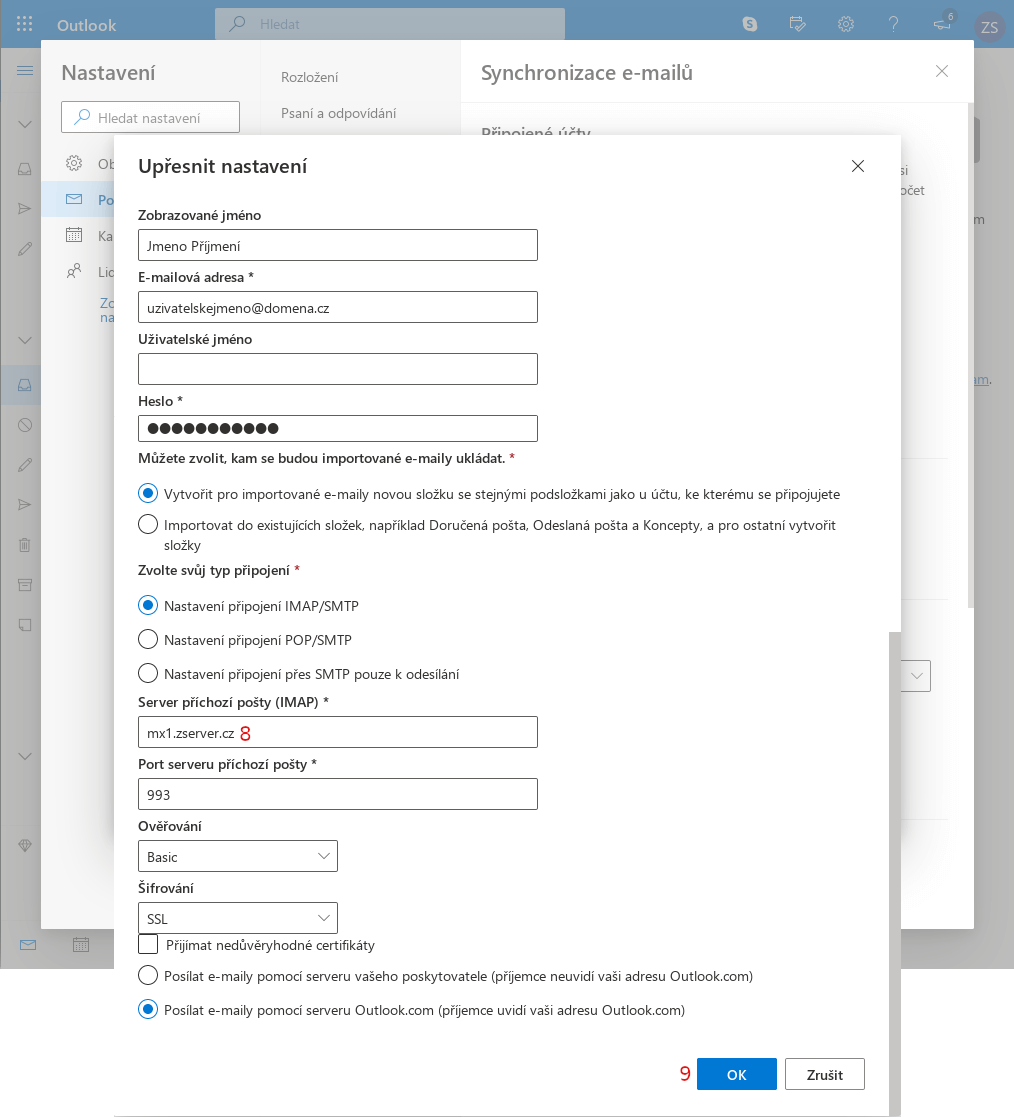Viewport: 1014px width, 1118px height.
Task: Click Zobrazované jméno input field
Action: tap(338, 245)
